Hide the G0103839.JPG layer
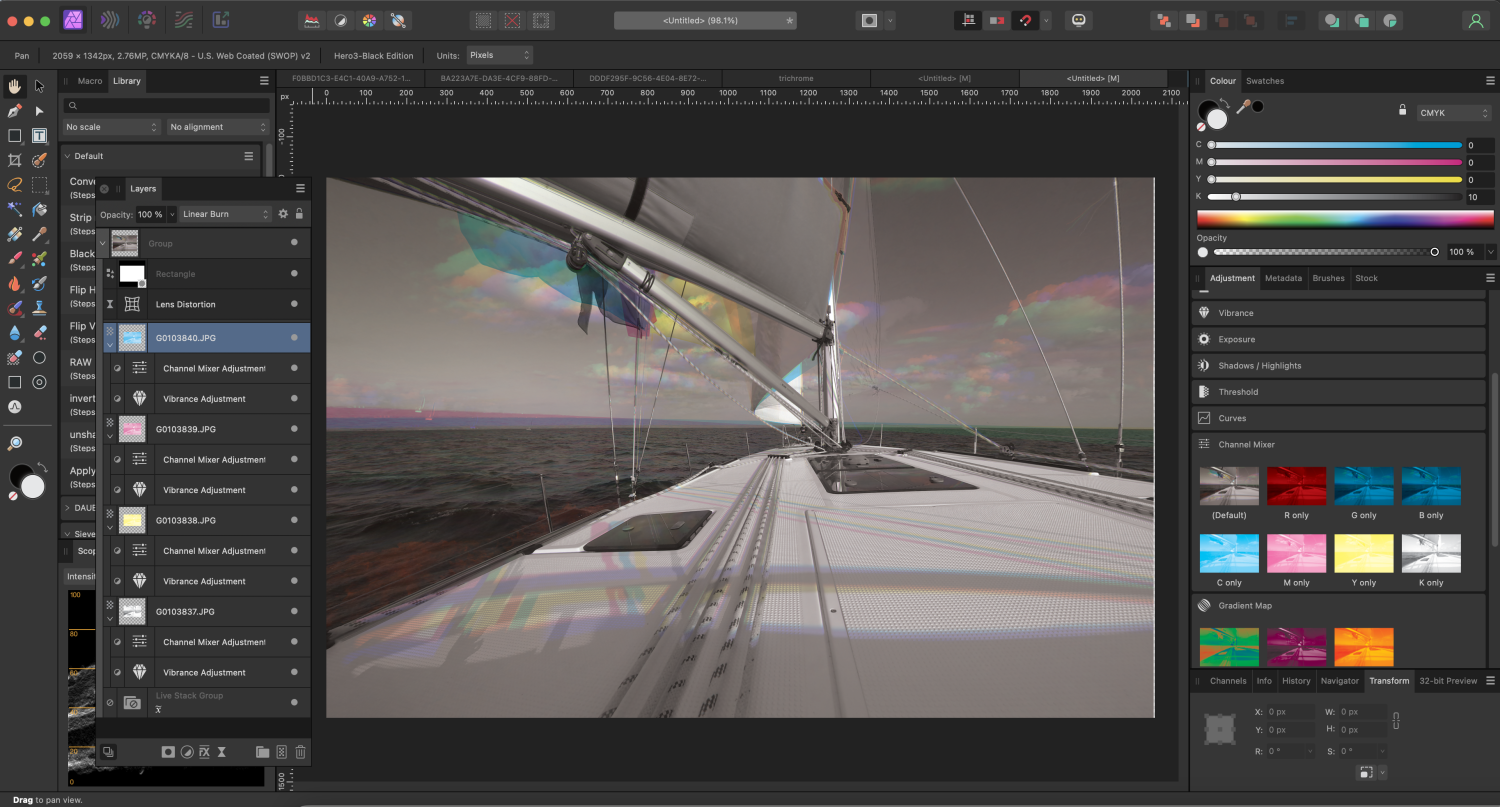 click(294, 429)
